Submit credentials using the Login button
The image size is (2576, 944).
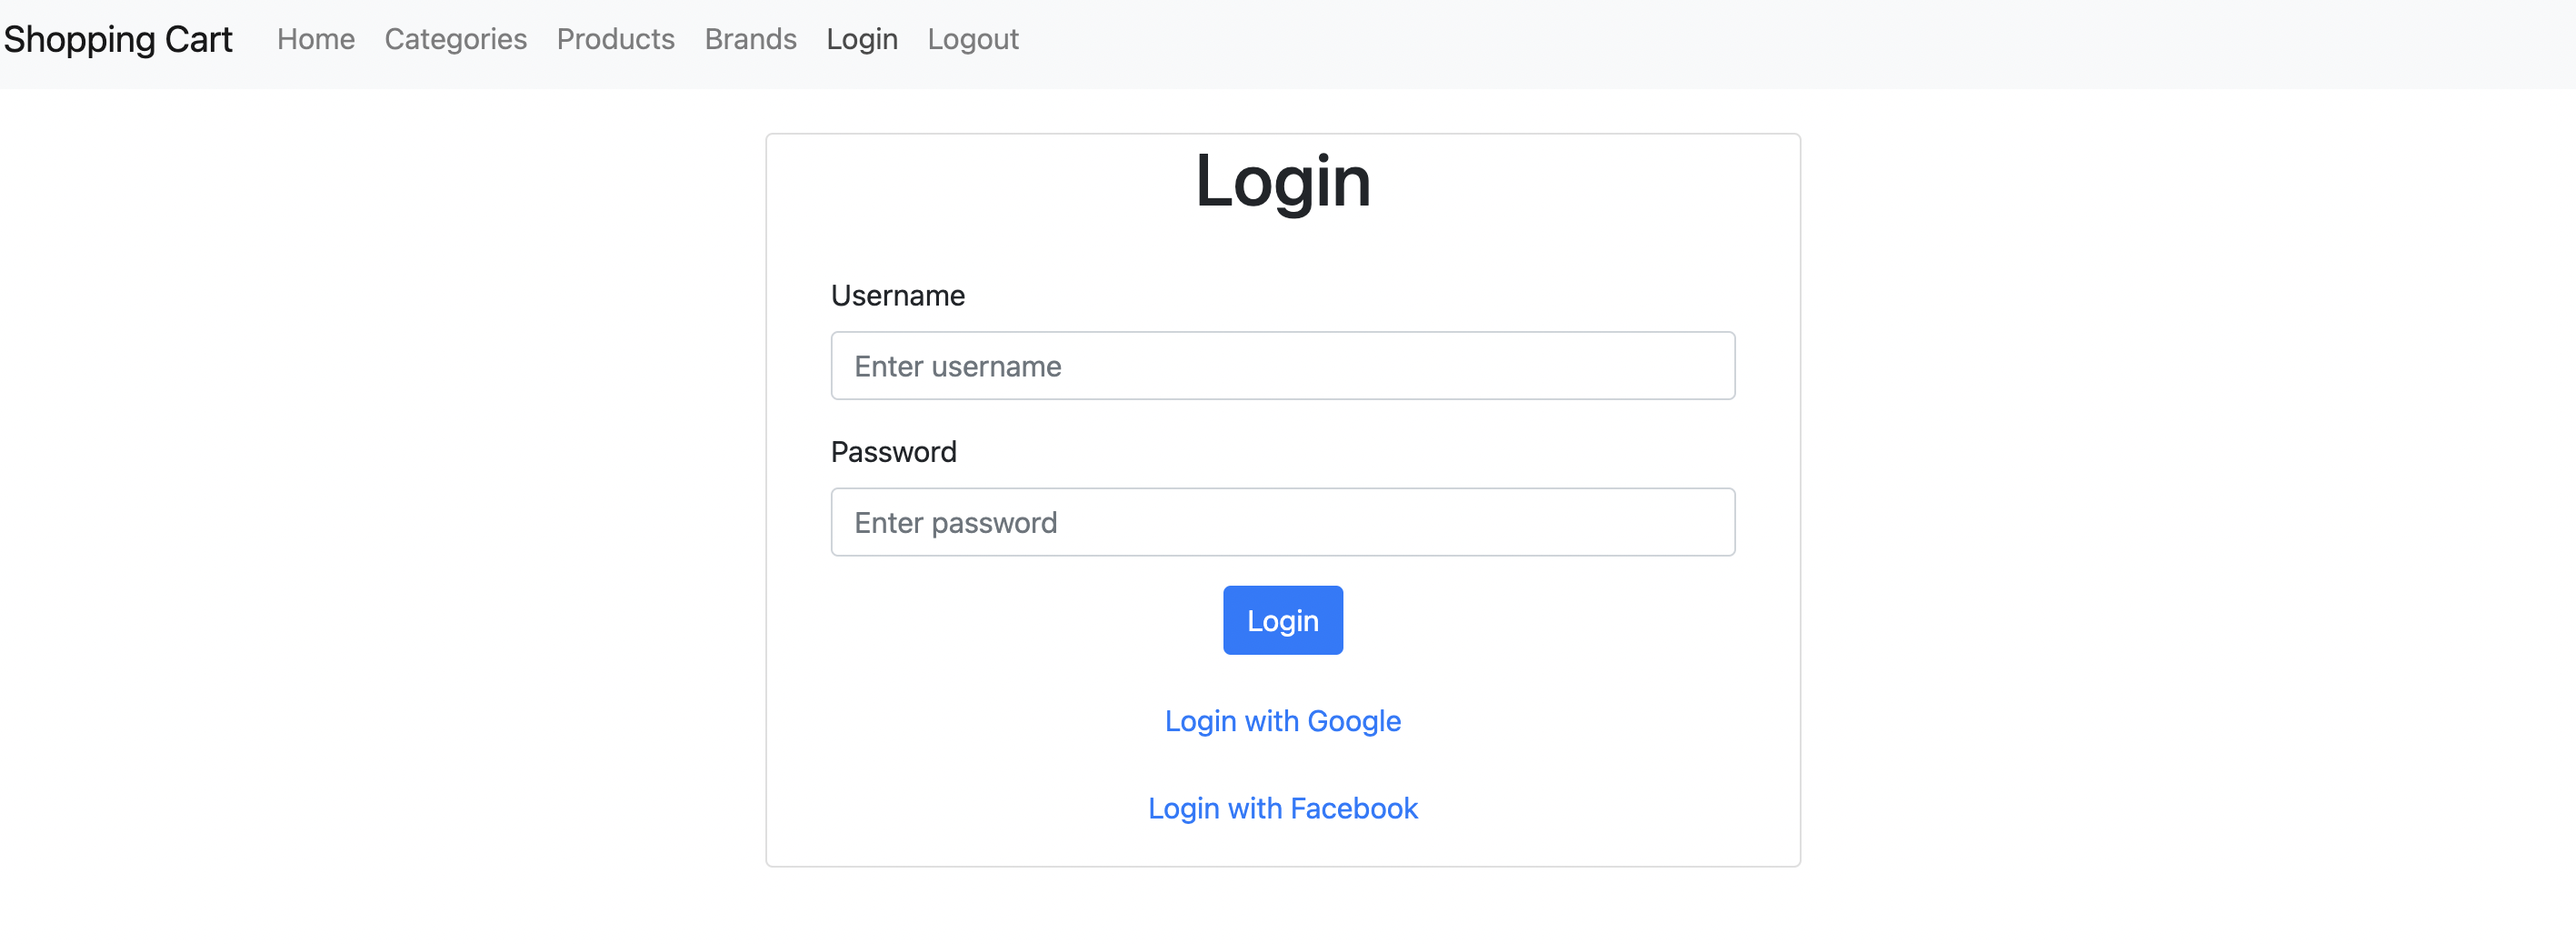tap(1283, 620)
